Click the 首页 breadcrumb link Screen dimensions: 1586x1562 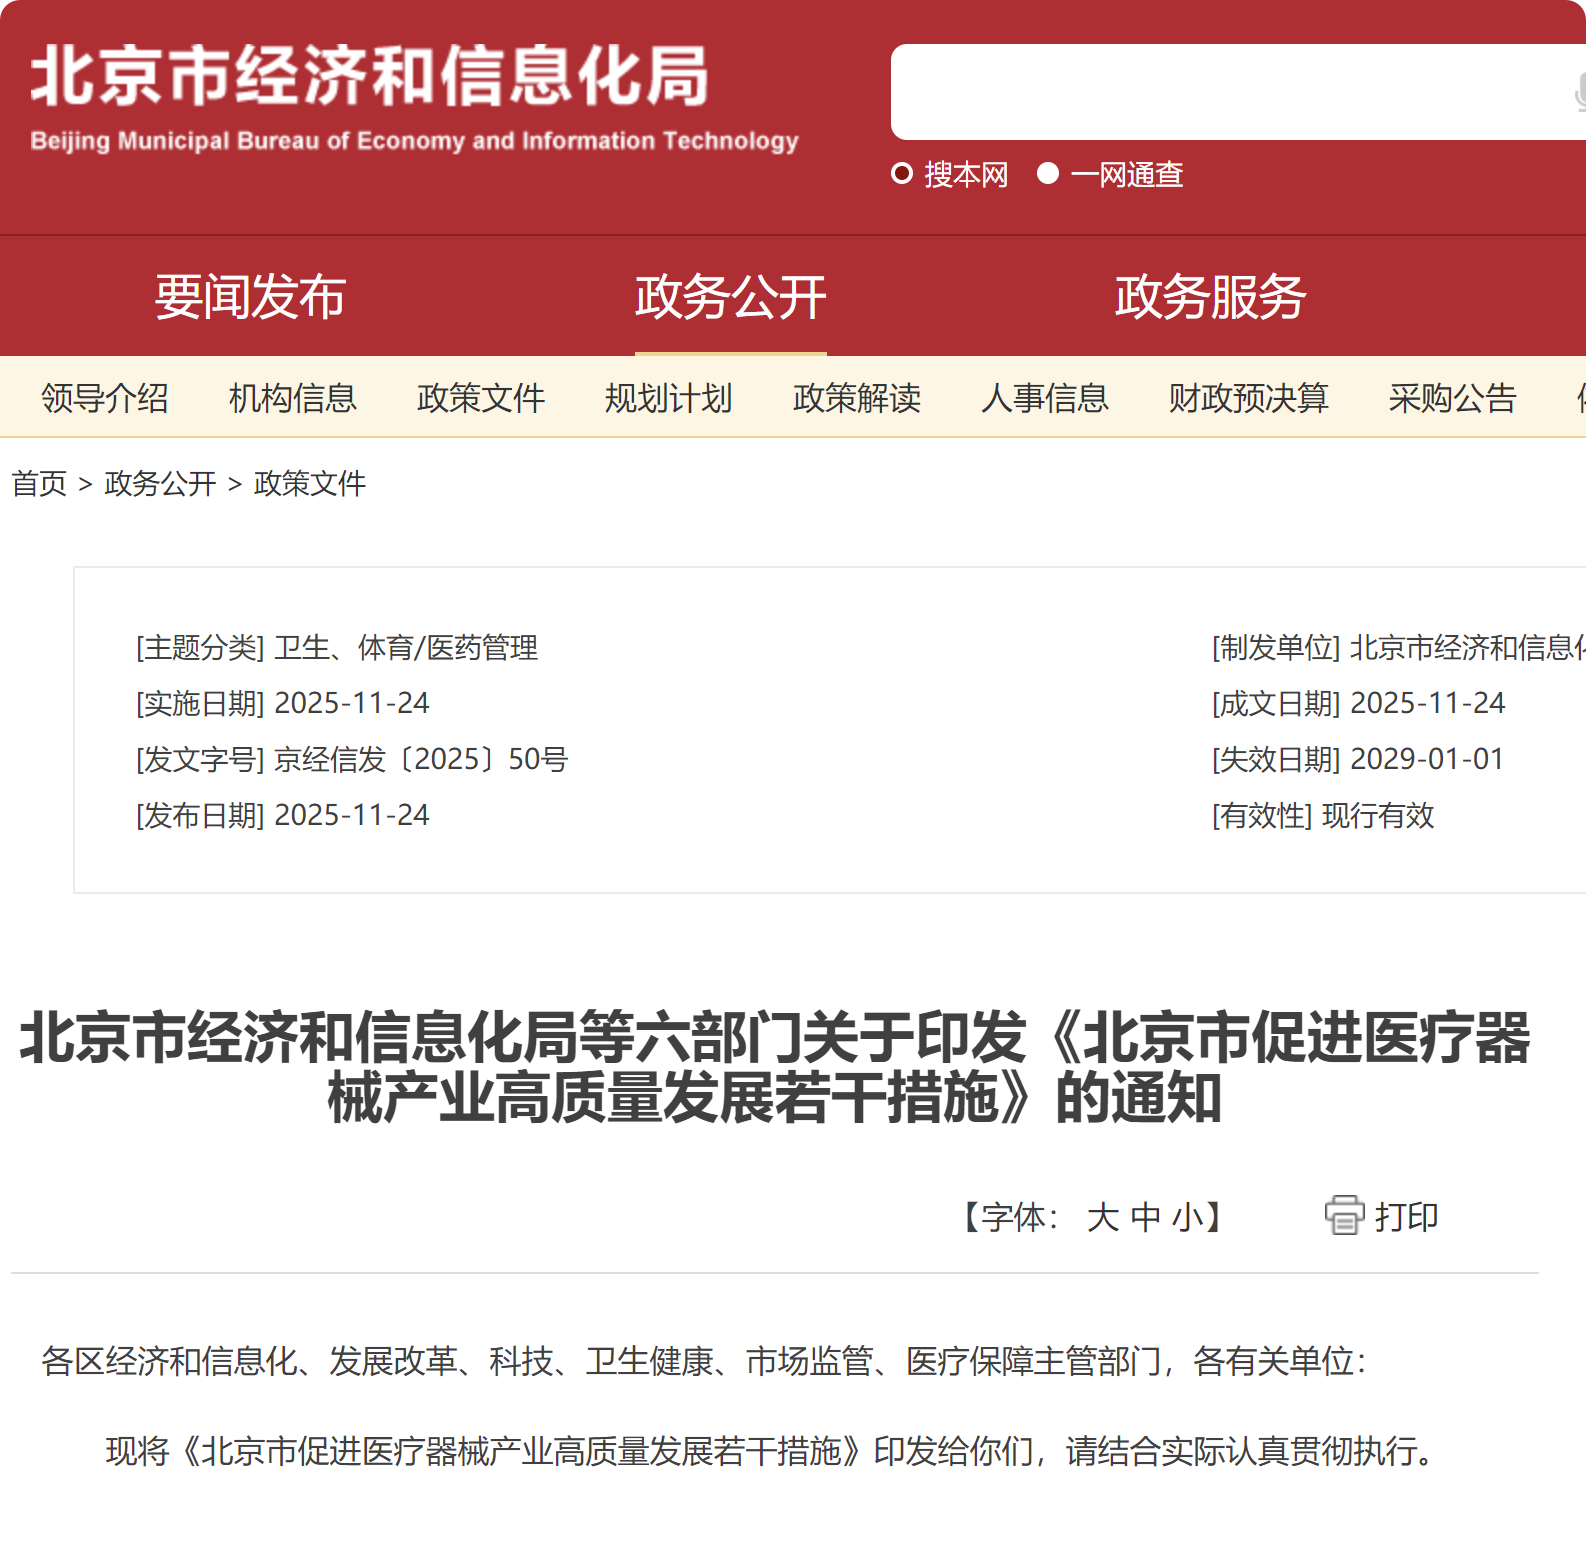point(39,484)
